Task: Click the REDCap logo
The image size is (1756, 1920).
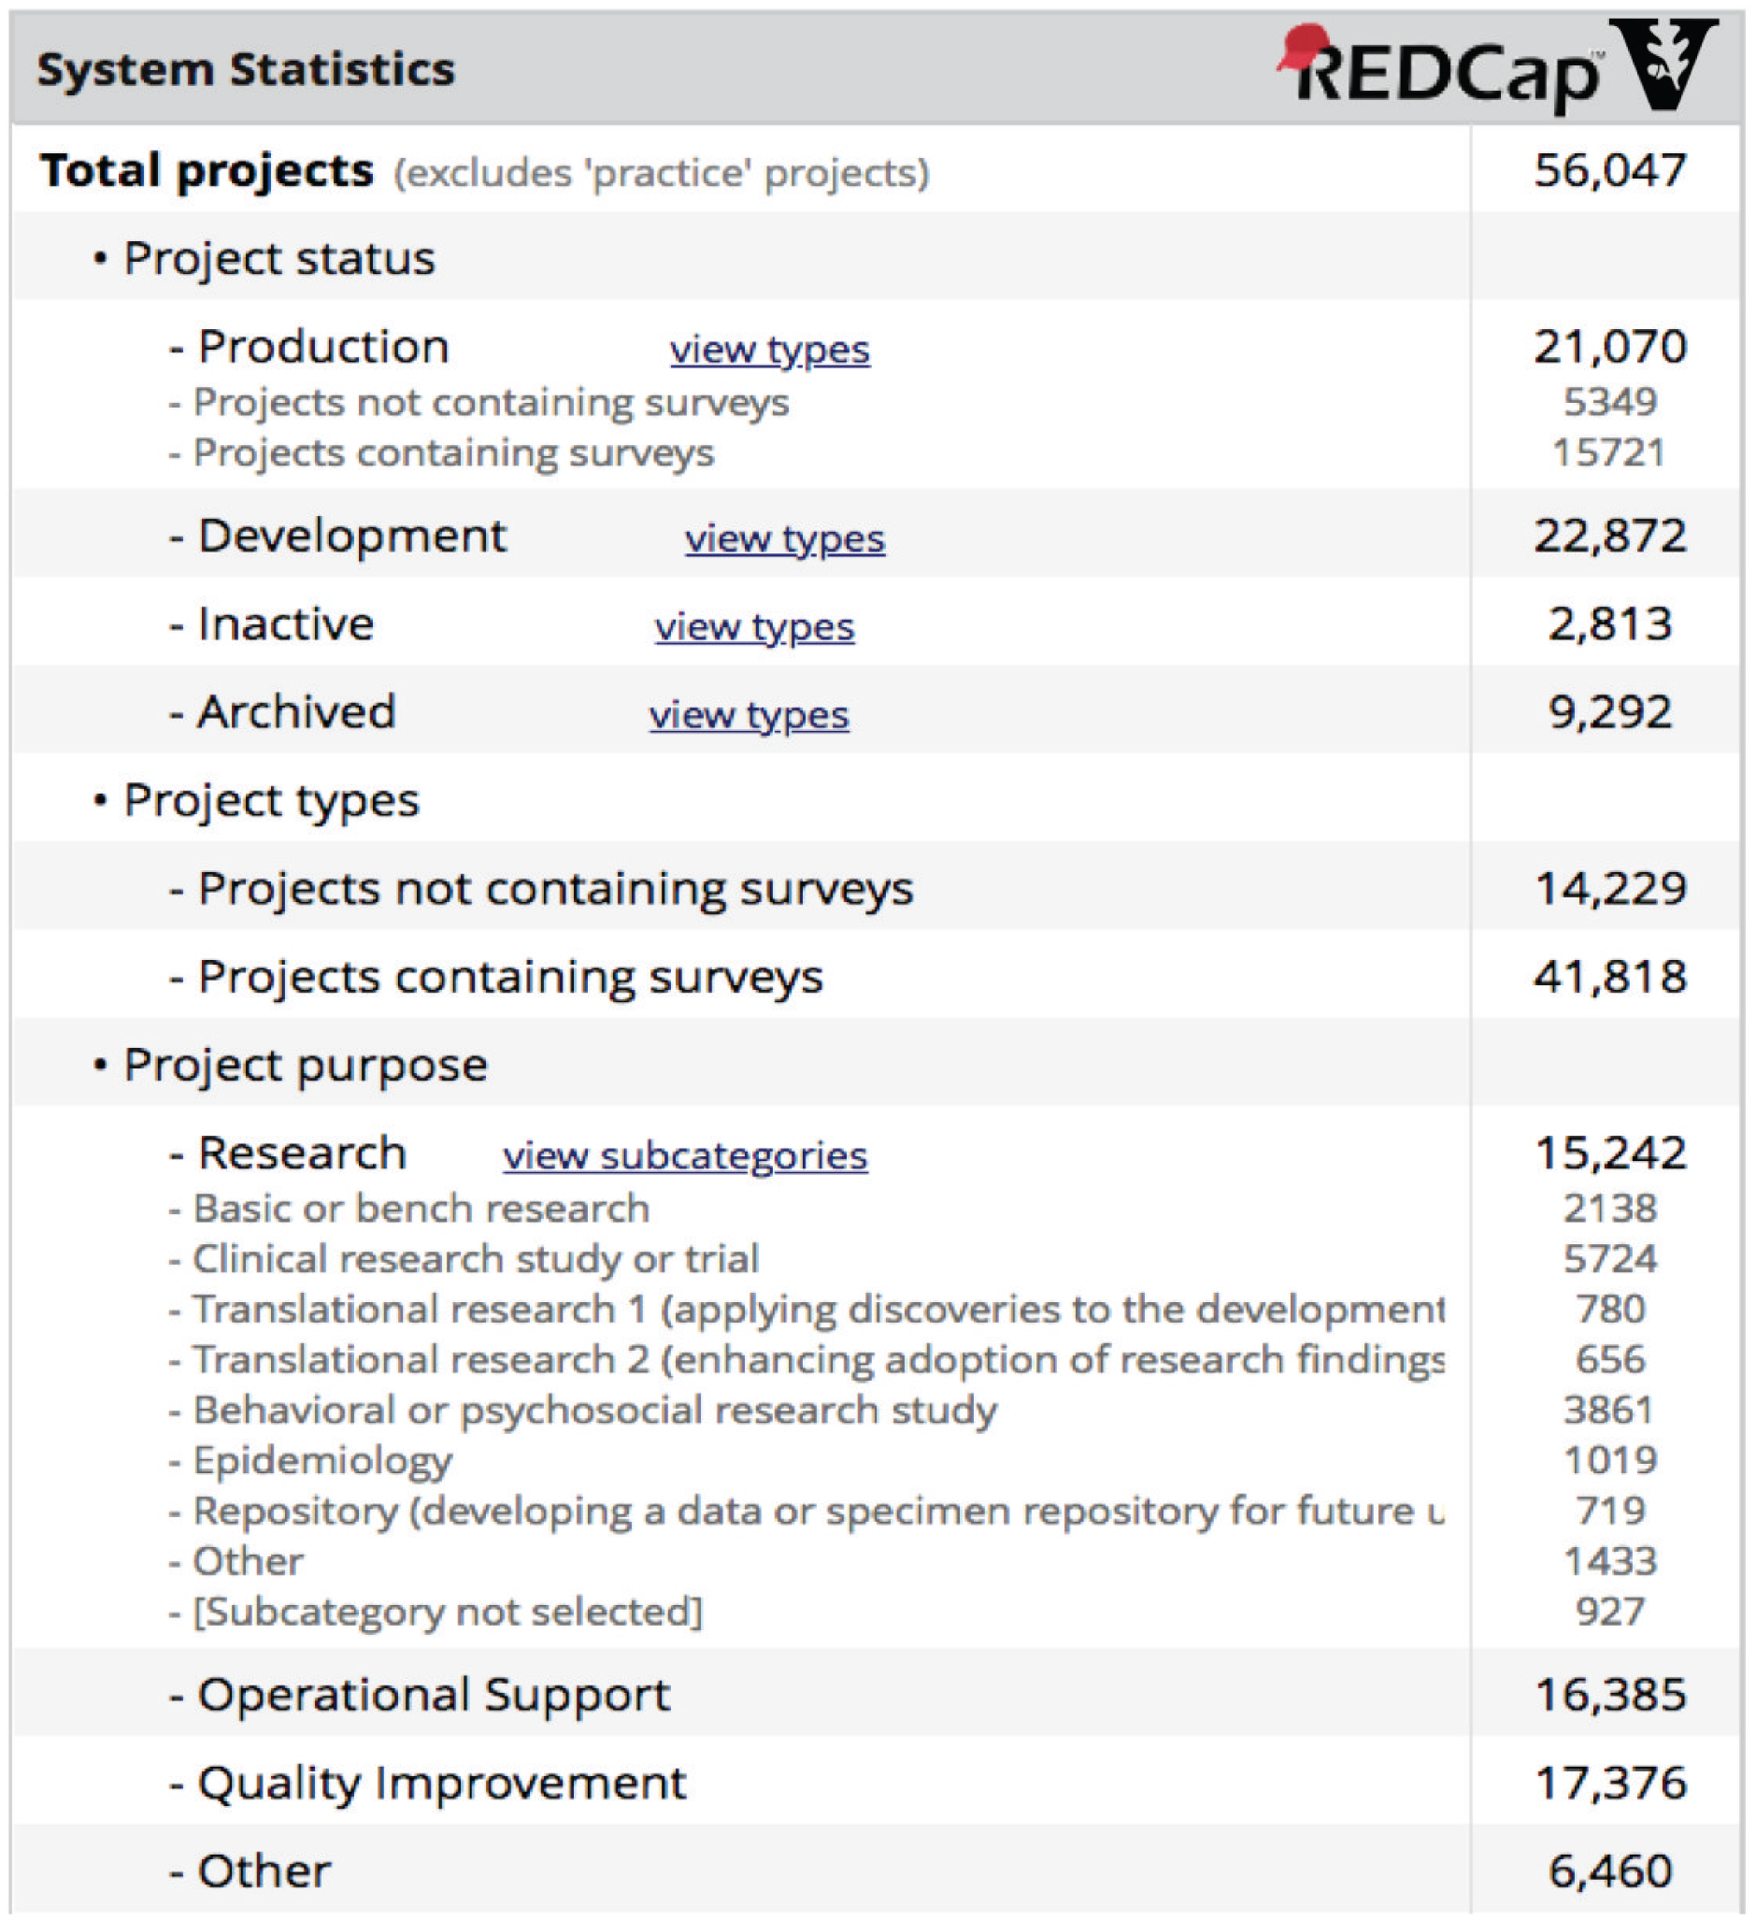Action: click(1441, 68)
